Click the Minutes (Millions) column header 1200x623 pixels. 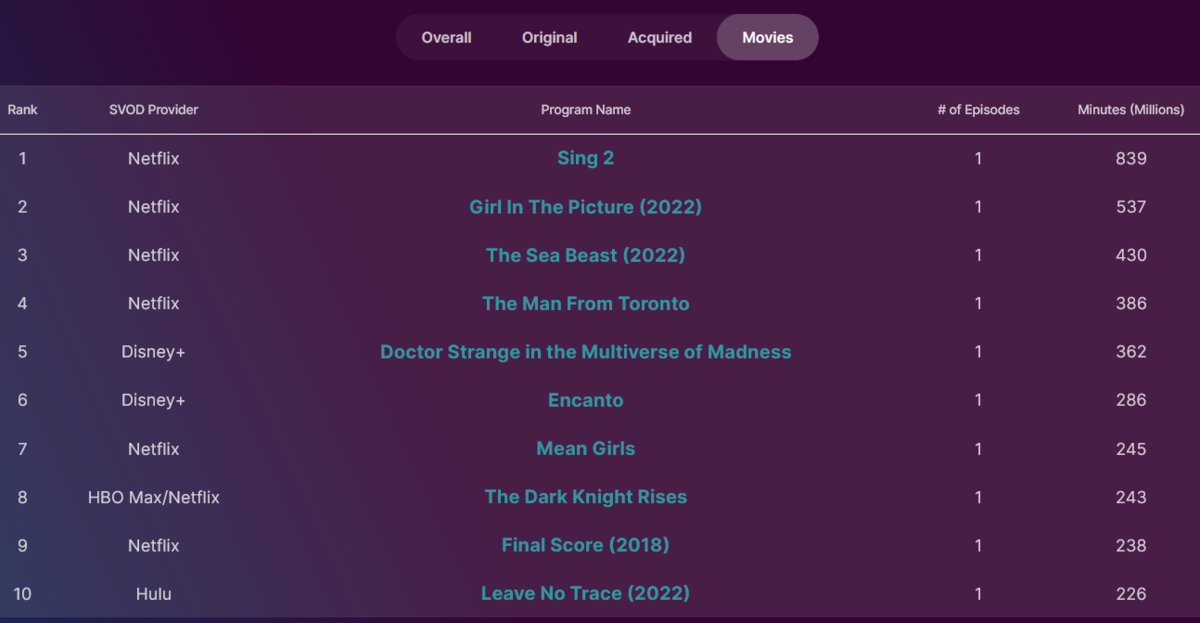click(1131, 110)
